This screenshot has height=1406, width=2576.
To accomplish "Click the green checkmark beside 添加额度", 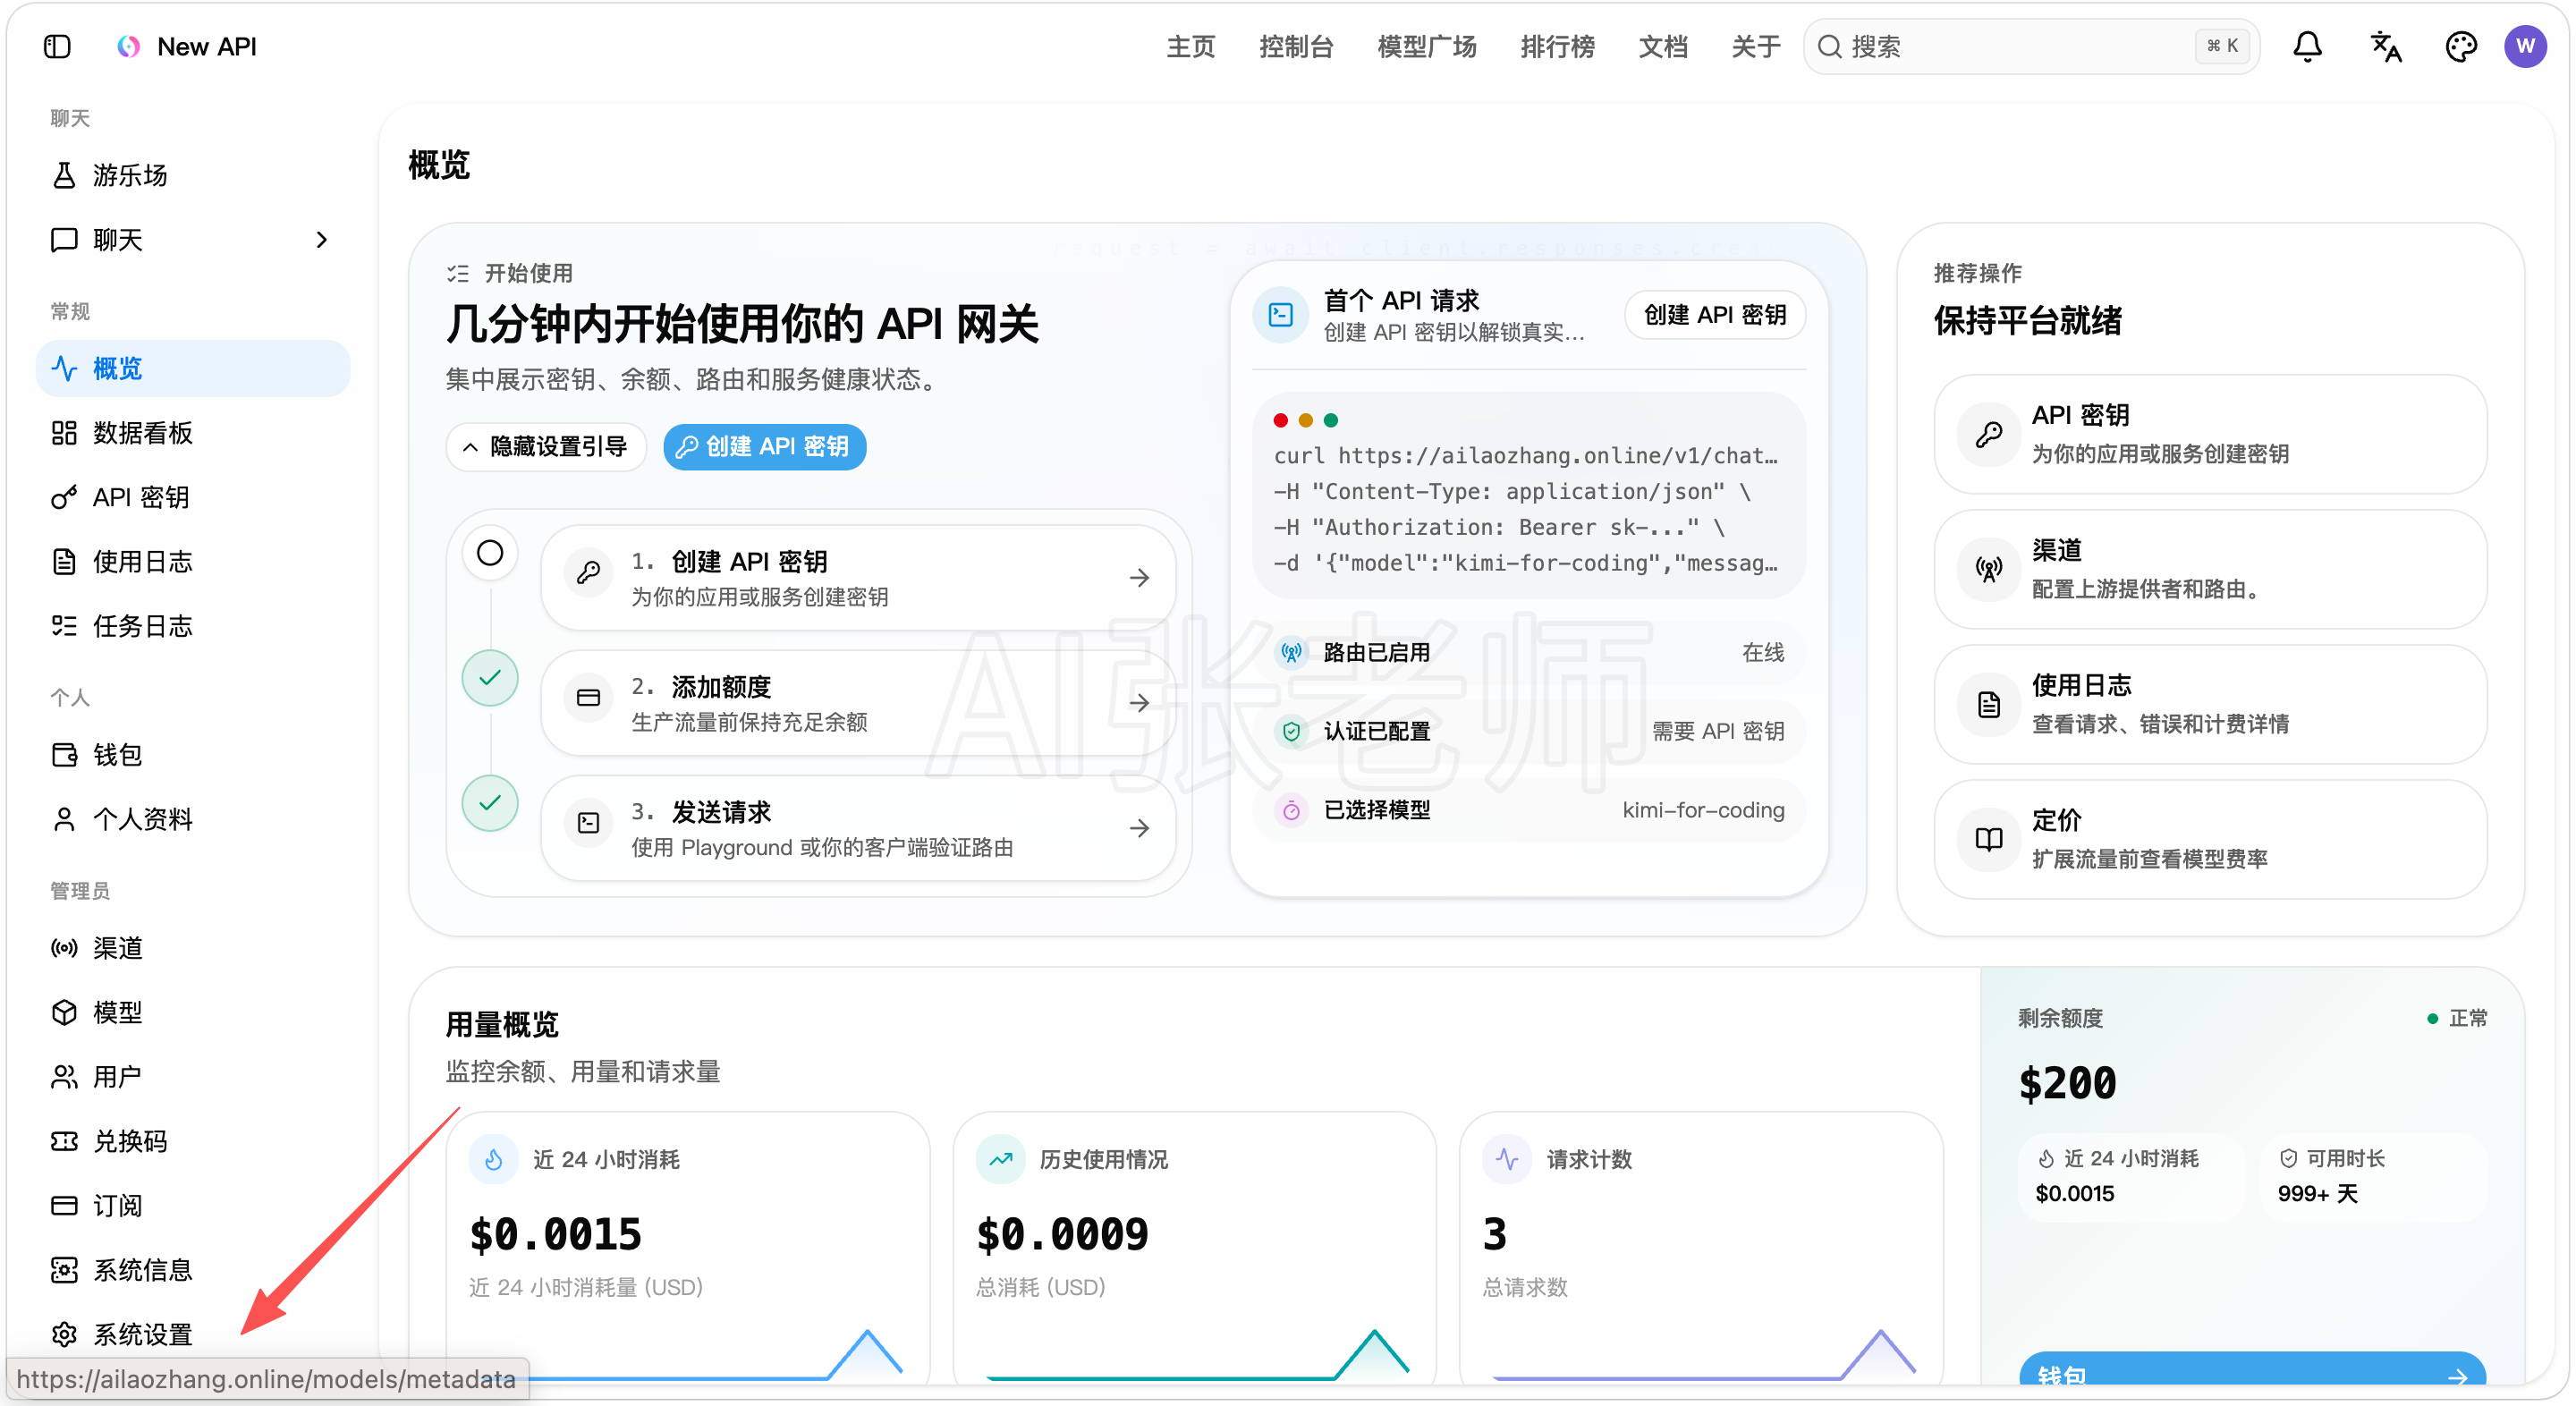I will point(490,678).
